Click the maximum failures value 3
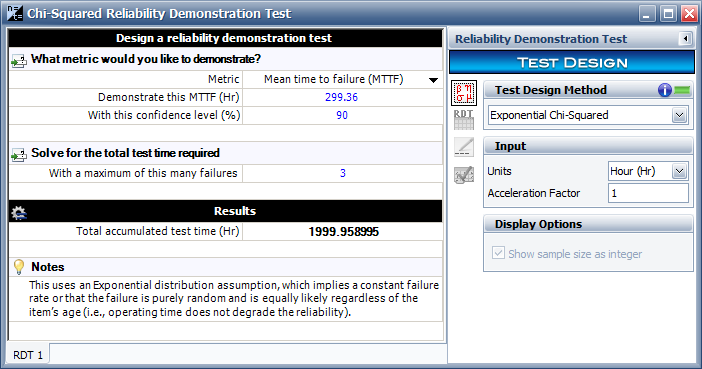The width and height of the screenshot is (702, 369). click(342, 173)
